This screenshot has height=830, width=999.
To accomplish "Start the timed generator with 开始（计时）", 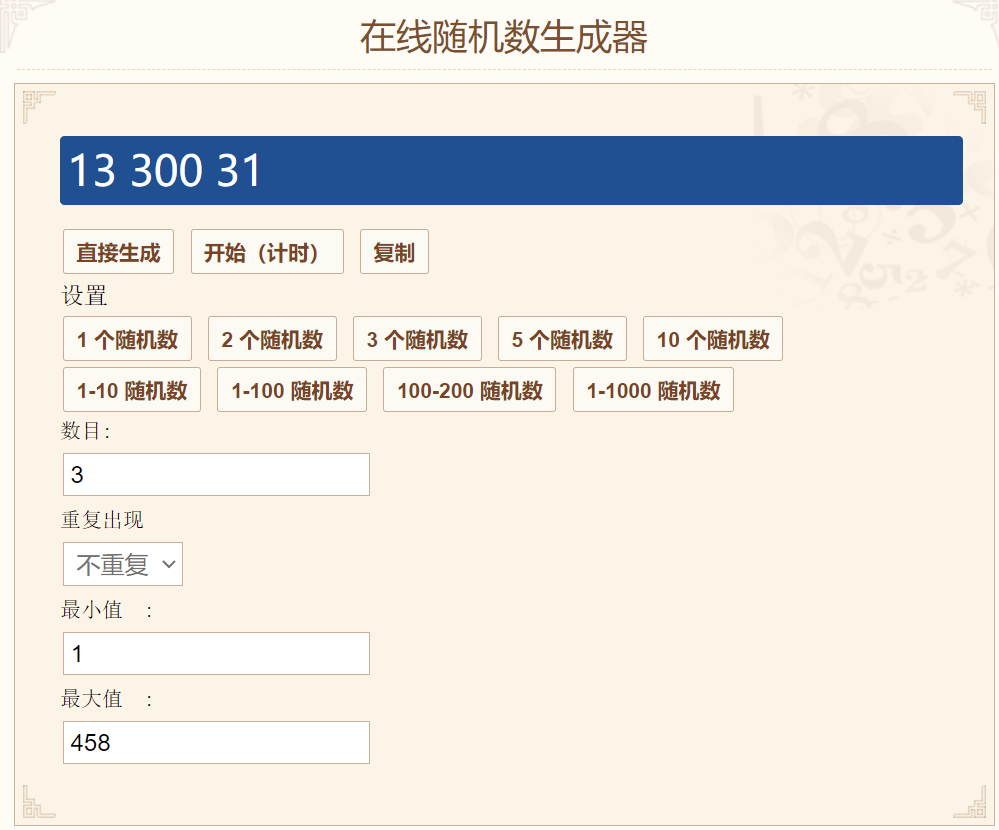I will (267, 252).
